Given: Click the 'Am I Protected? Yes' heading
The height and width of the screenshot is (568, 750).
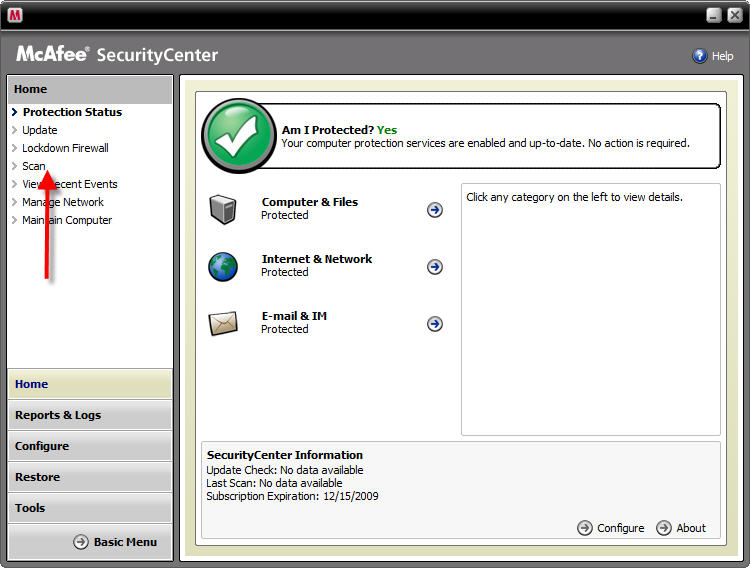Looking at the screenshot, I should point(339,130).
